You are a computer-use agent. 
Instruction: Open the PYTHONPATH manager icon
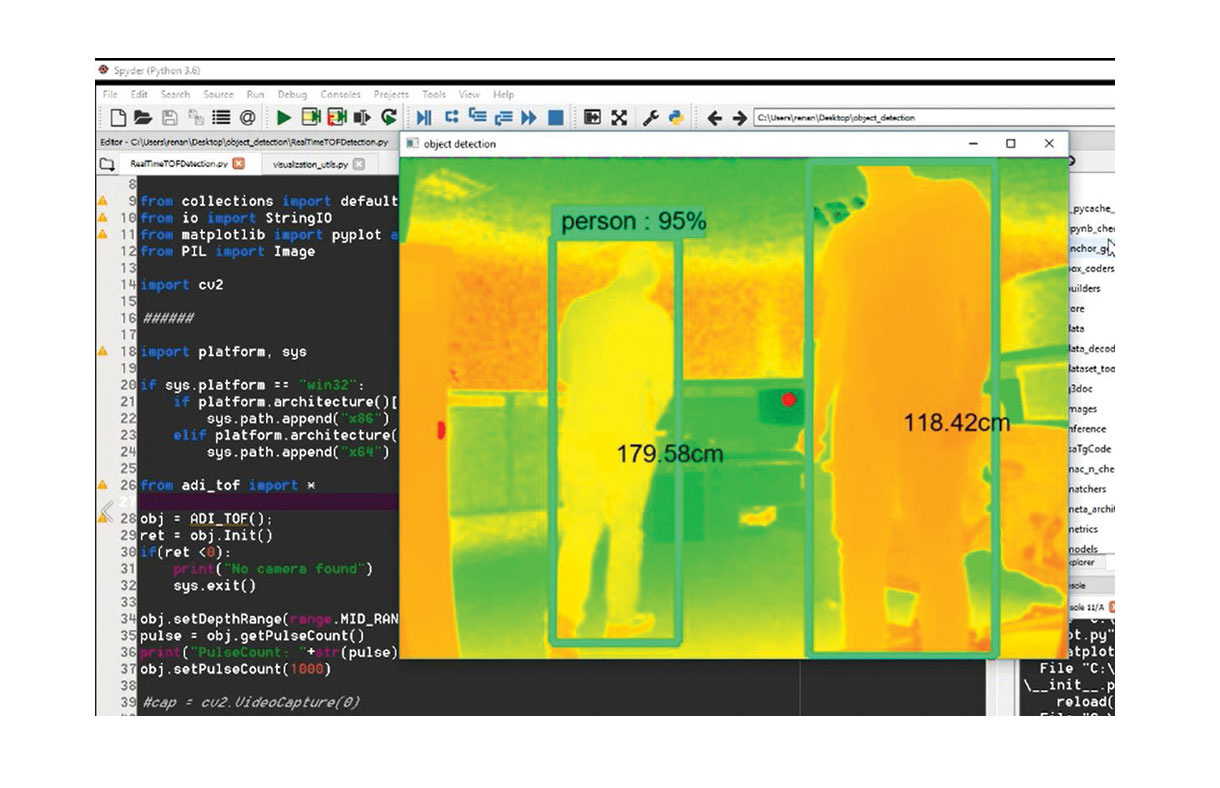coord(676,118)
